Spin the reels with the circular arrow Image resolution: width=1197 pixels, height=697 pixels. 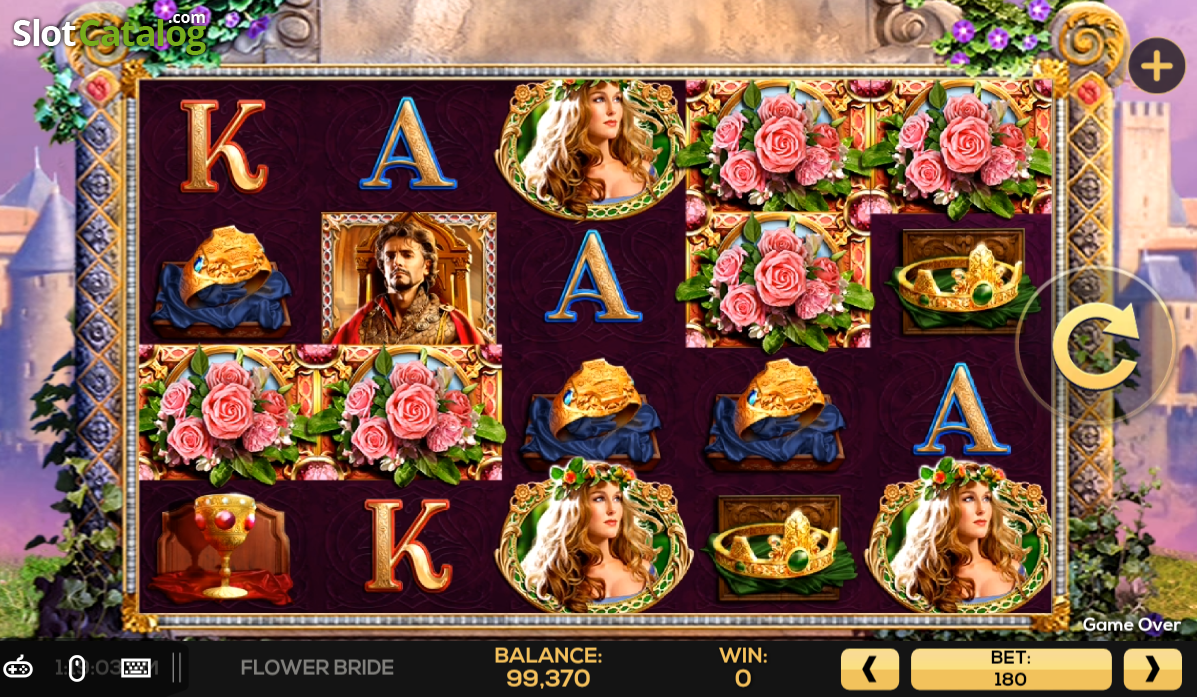[x=1096, y=346]
